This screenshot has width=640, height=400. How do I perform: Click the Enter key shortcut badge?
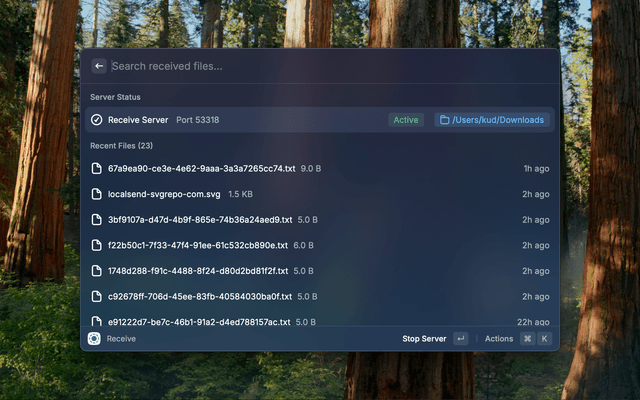[x=460, y=339]
